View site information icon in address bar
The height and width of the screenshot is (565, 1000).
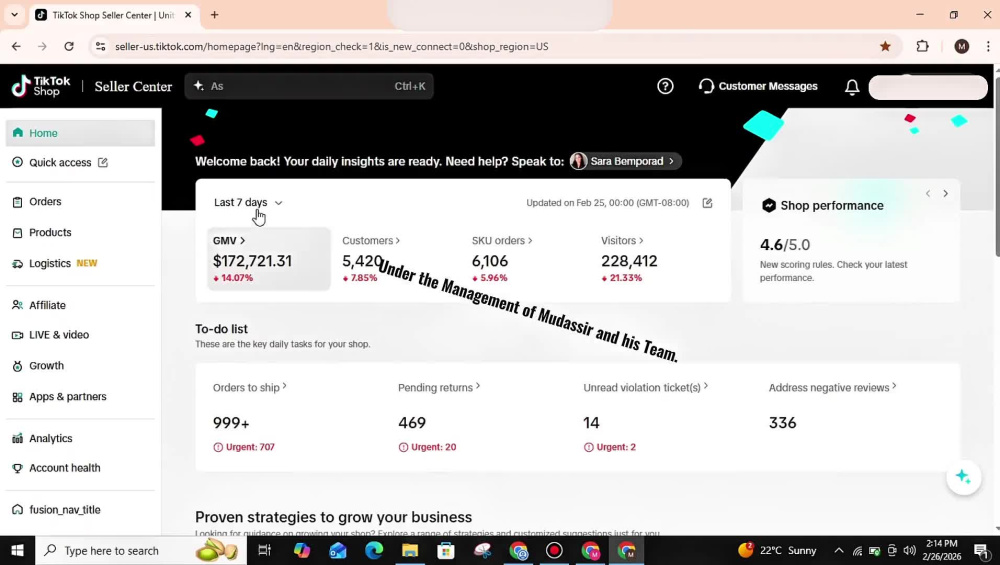[x=100, y=46]
